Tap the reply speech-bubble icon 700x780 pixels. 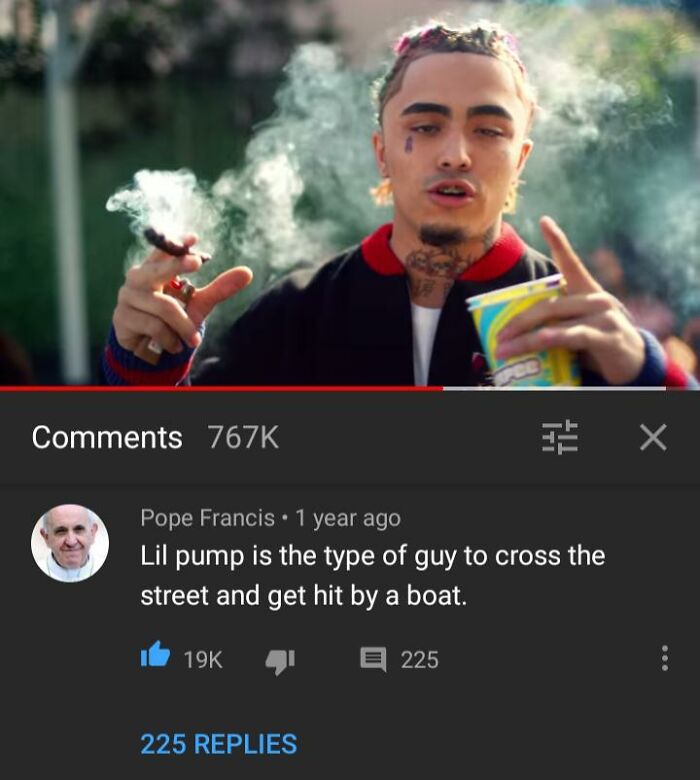click(373, 660)
